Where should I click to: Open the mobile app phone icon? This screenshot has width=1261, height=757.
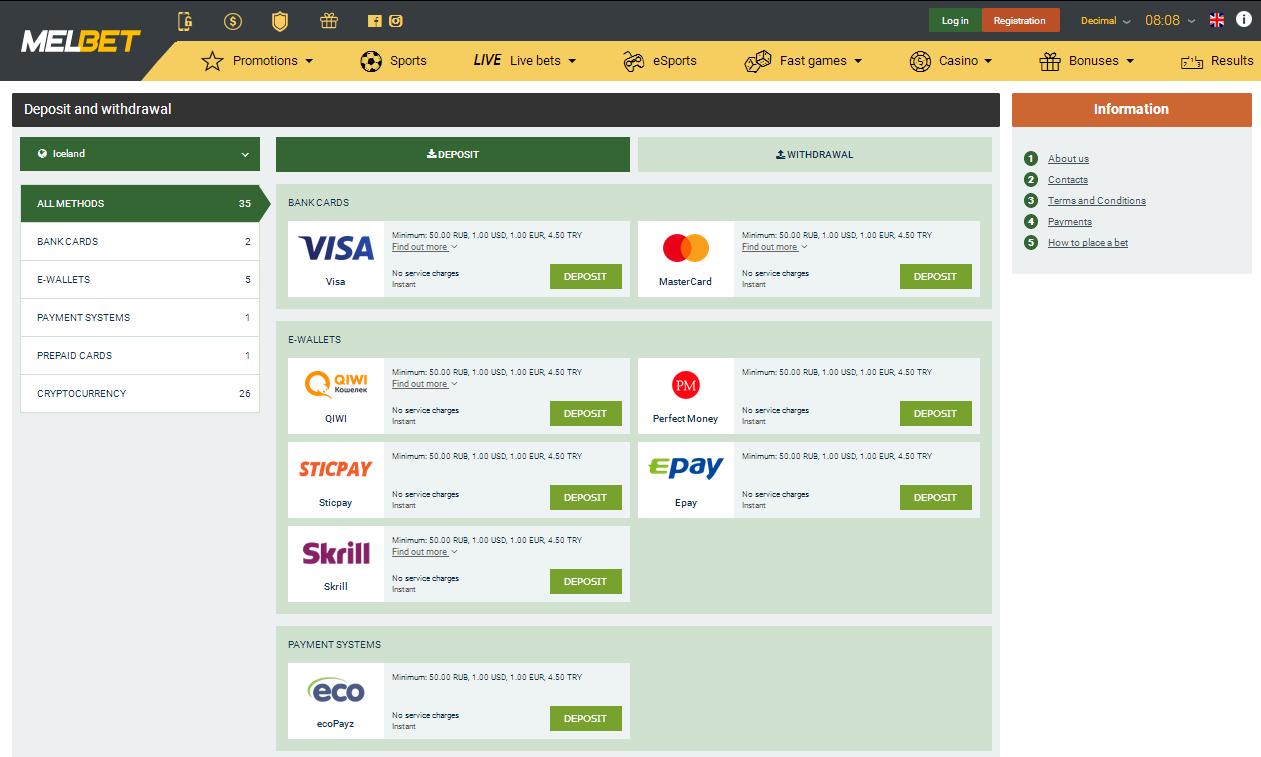(185, 21)
